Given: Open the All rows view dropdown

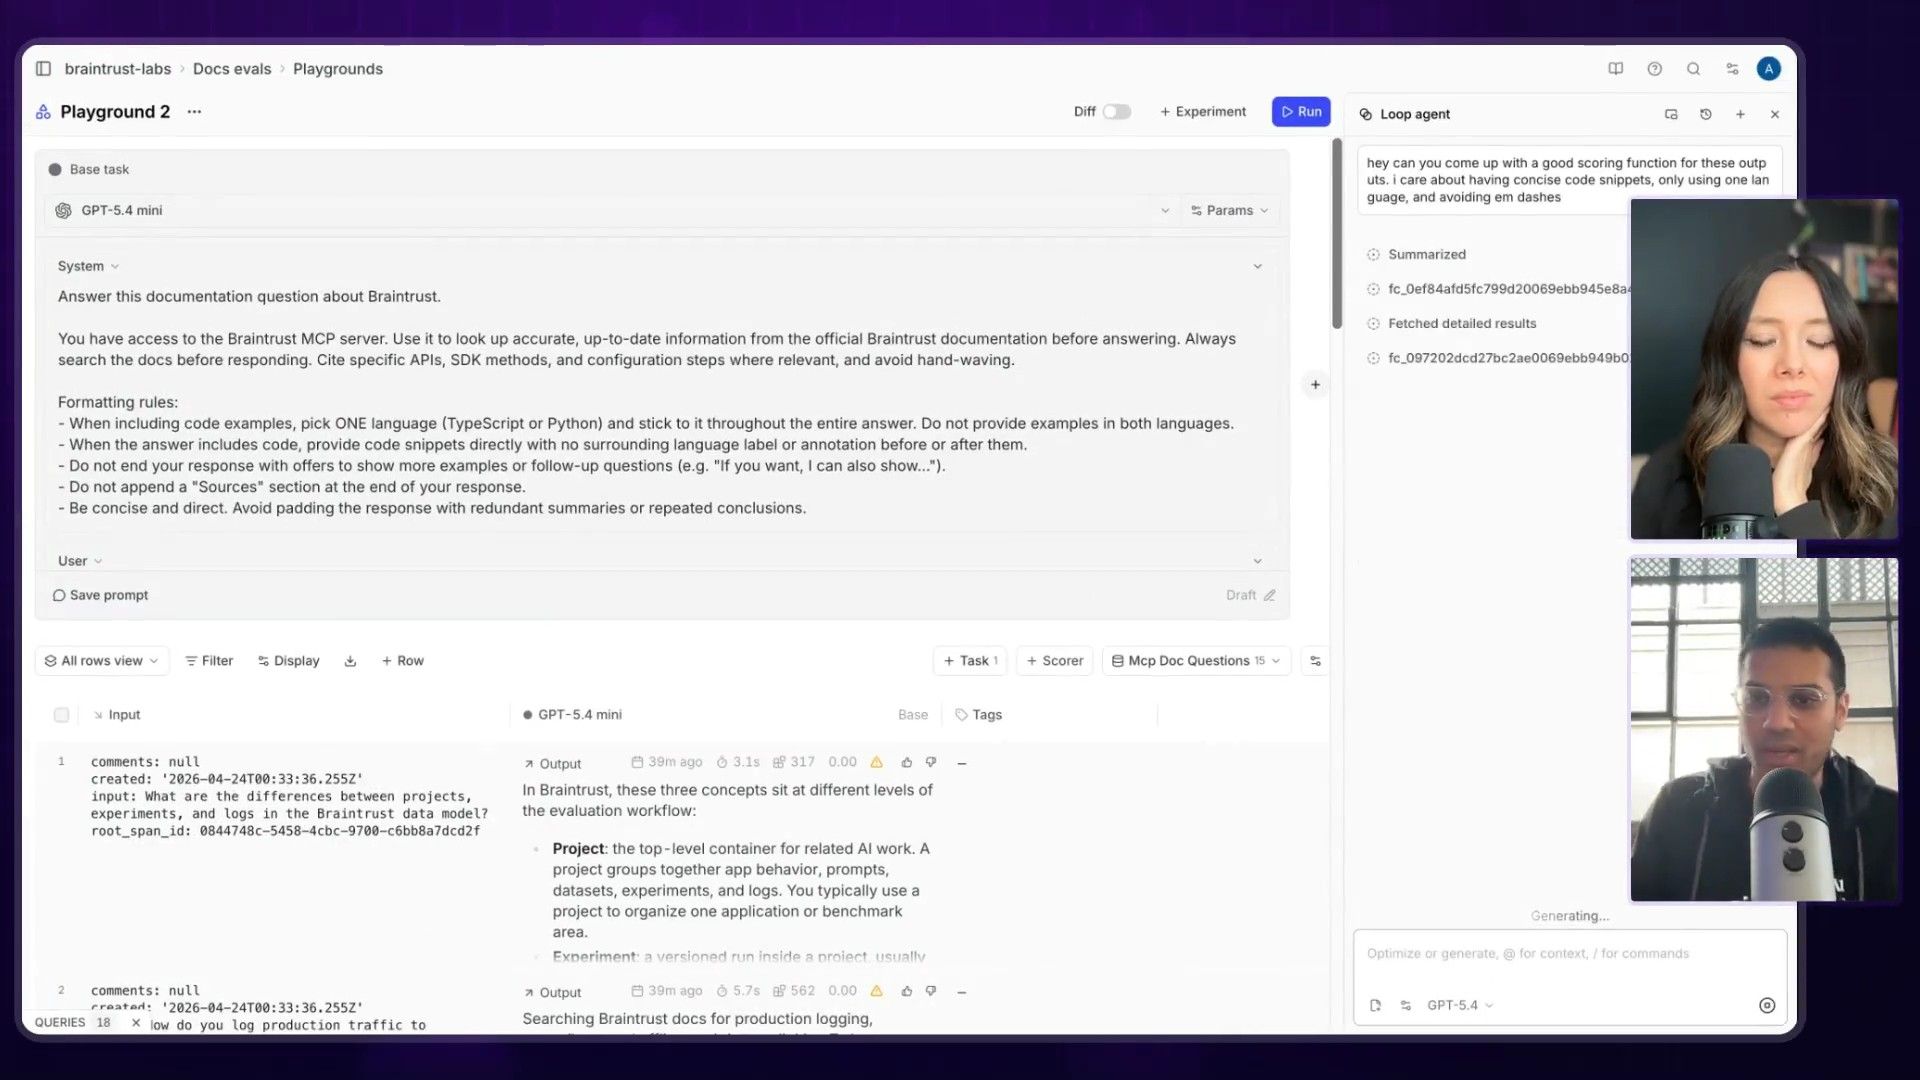Looking at the screenshot, I should (102, 661).
